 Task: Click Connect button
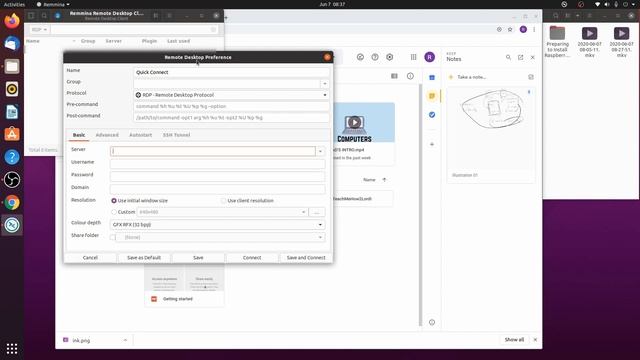click(252, 258)
